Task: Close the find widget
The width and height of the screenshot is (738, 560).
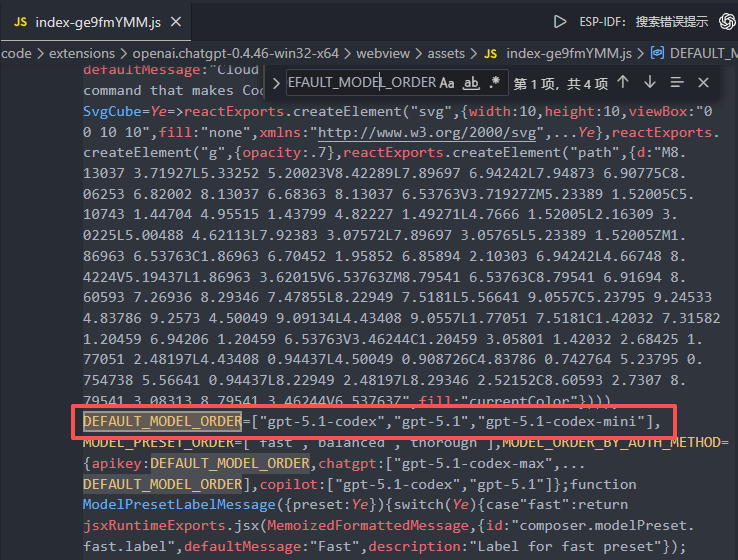Action: point(703,82)
